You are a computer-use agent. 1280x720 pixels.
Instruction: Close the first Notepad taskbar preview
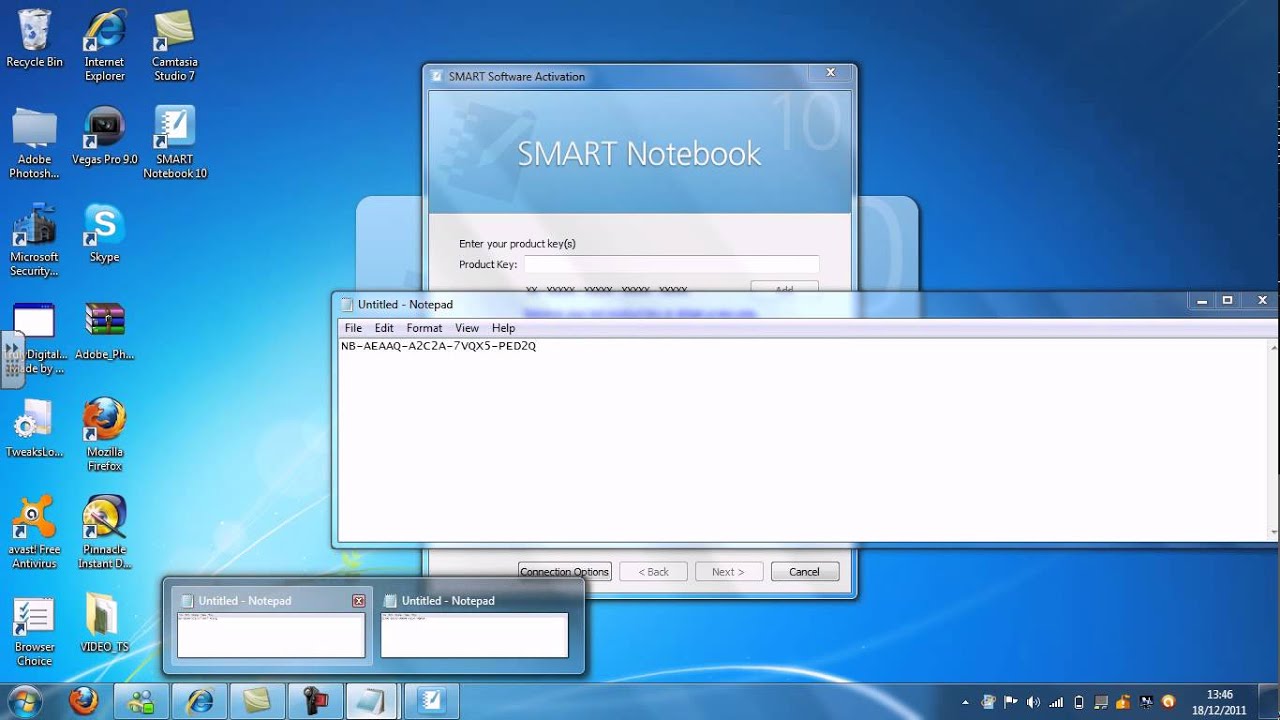pyautogui.click(x=359, y=601)
